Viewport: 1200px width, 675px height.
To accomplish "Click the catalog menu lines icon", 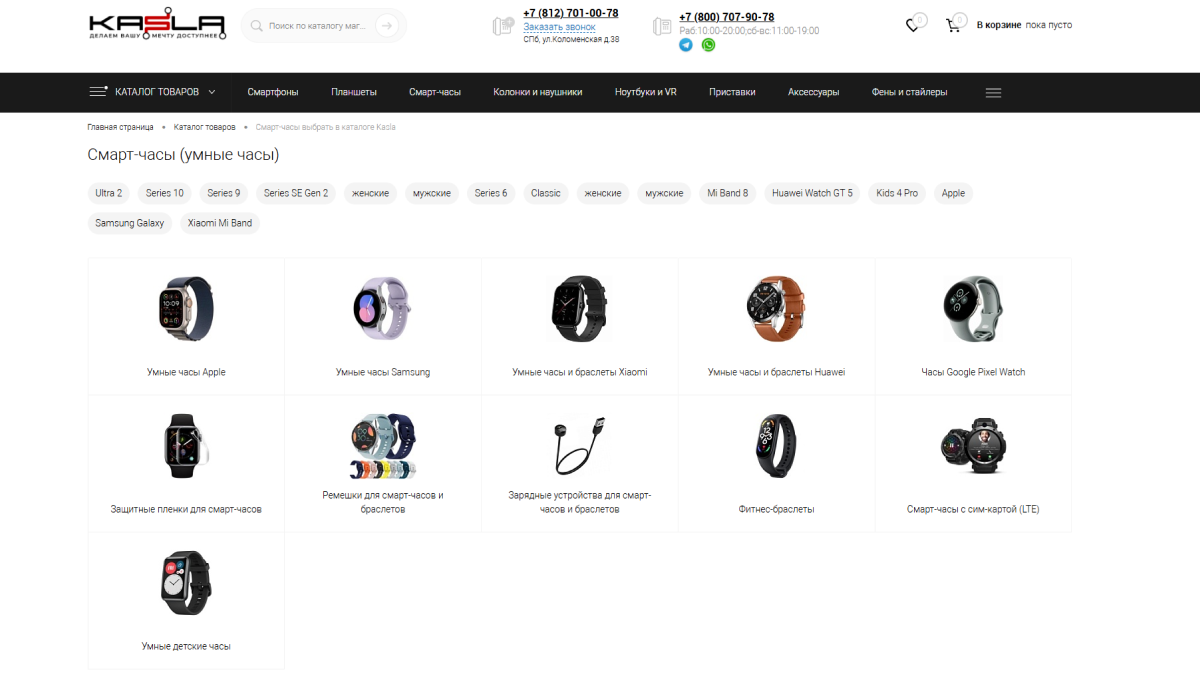I will coord(98,92).
